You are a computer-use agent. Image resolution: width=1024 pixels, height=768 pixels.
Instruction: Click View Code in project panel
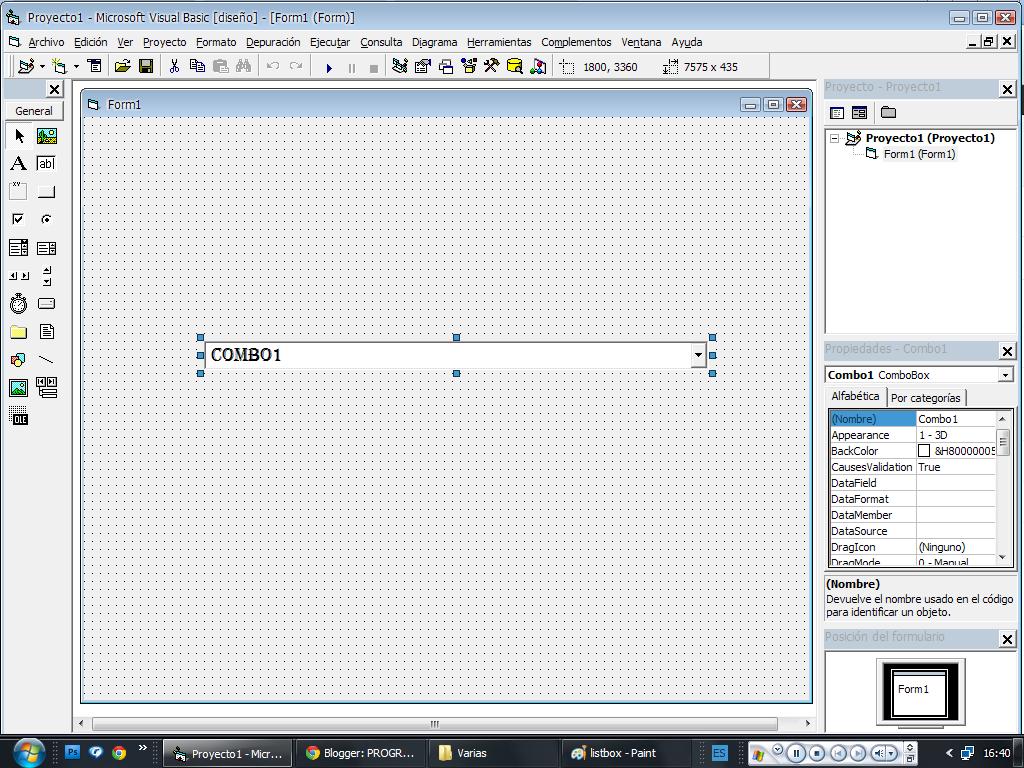pyautogui.click(x=837, y=113)
